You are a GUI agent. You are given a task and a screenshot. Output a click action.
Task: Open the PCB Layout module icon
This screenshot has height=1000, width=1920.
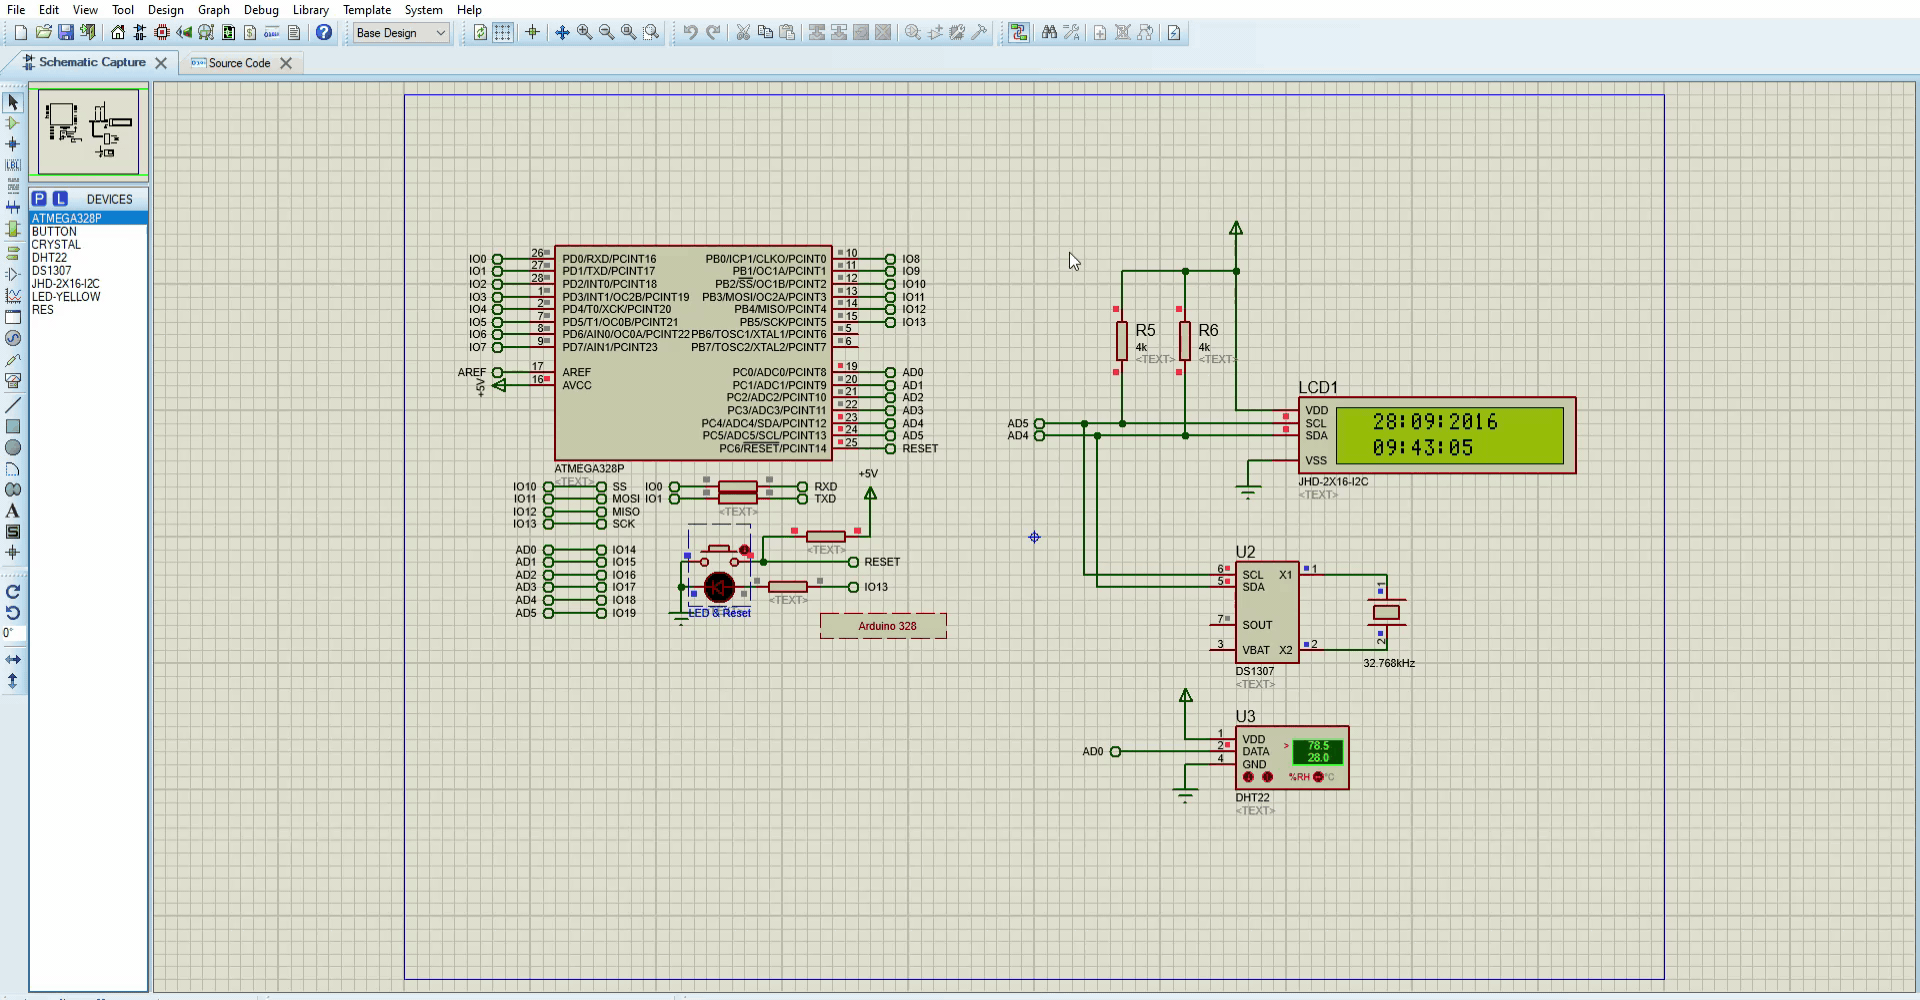tap(162, 33)
